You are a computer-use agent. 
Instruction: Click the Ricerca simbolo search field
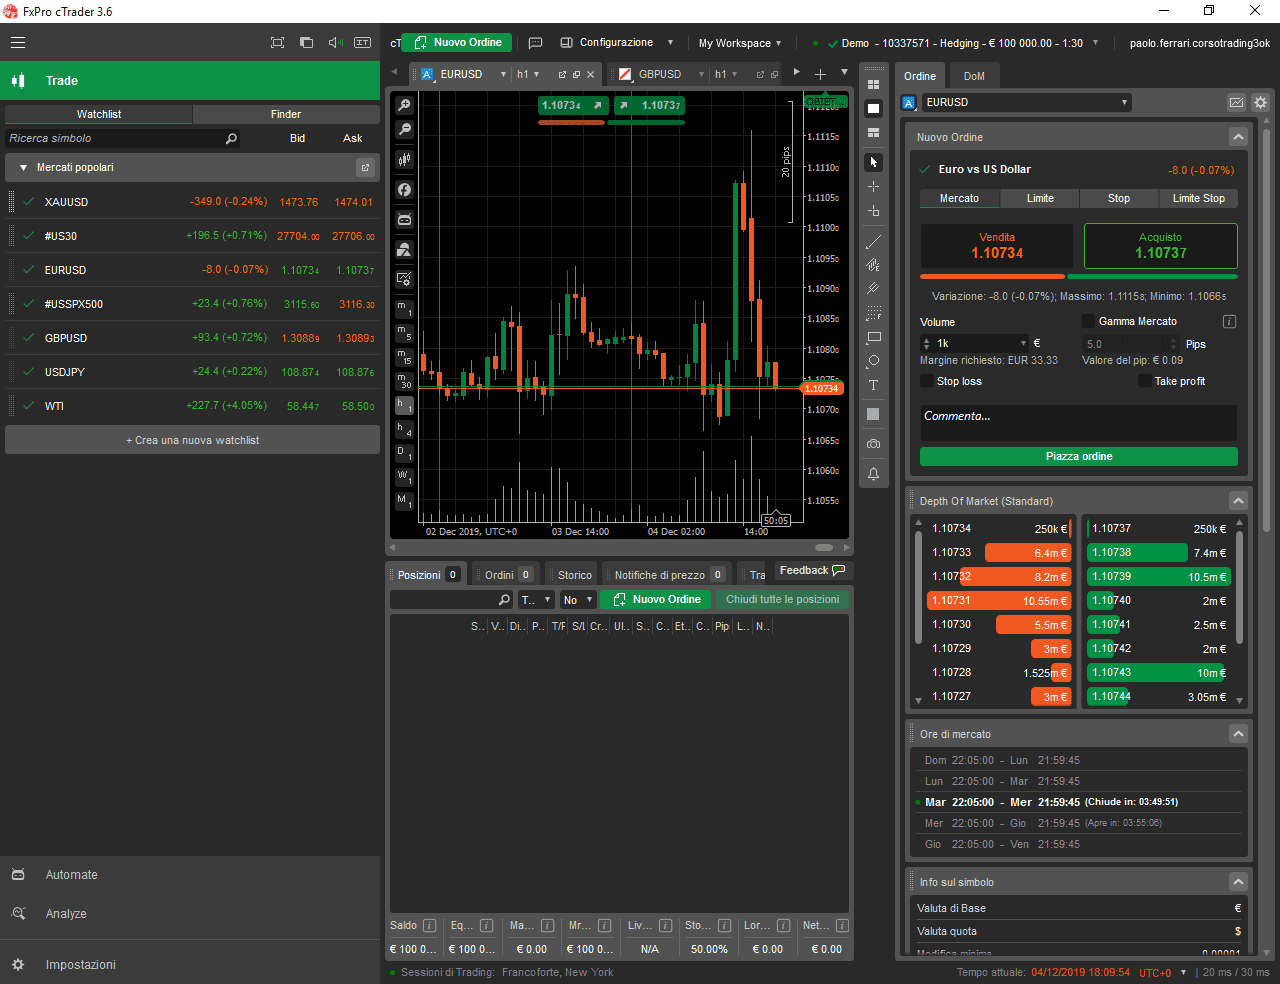click(x=122, y=138)
